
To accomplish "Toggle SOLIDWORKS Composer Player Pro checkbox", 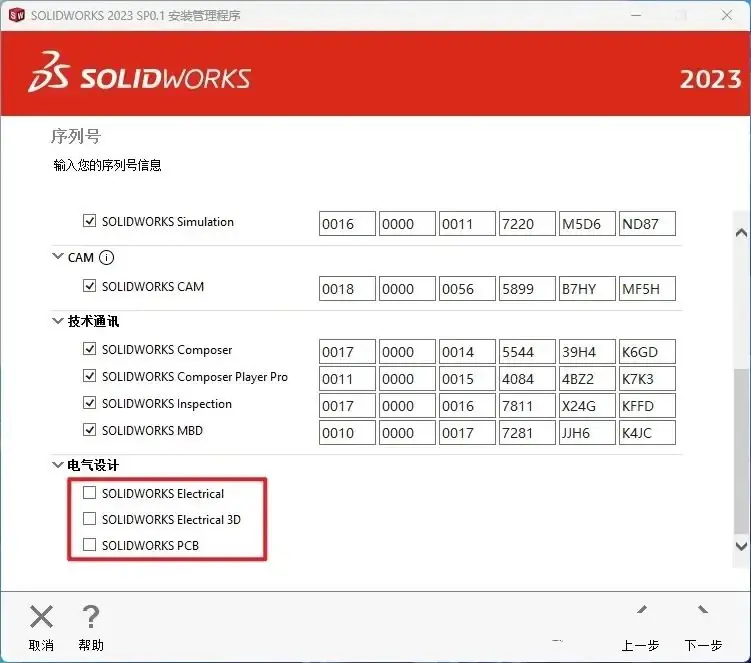I will coord(90,376).
